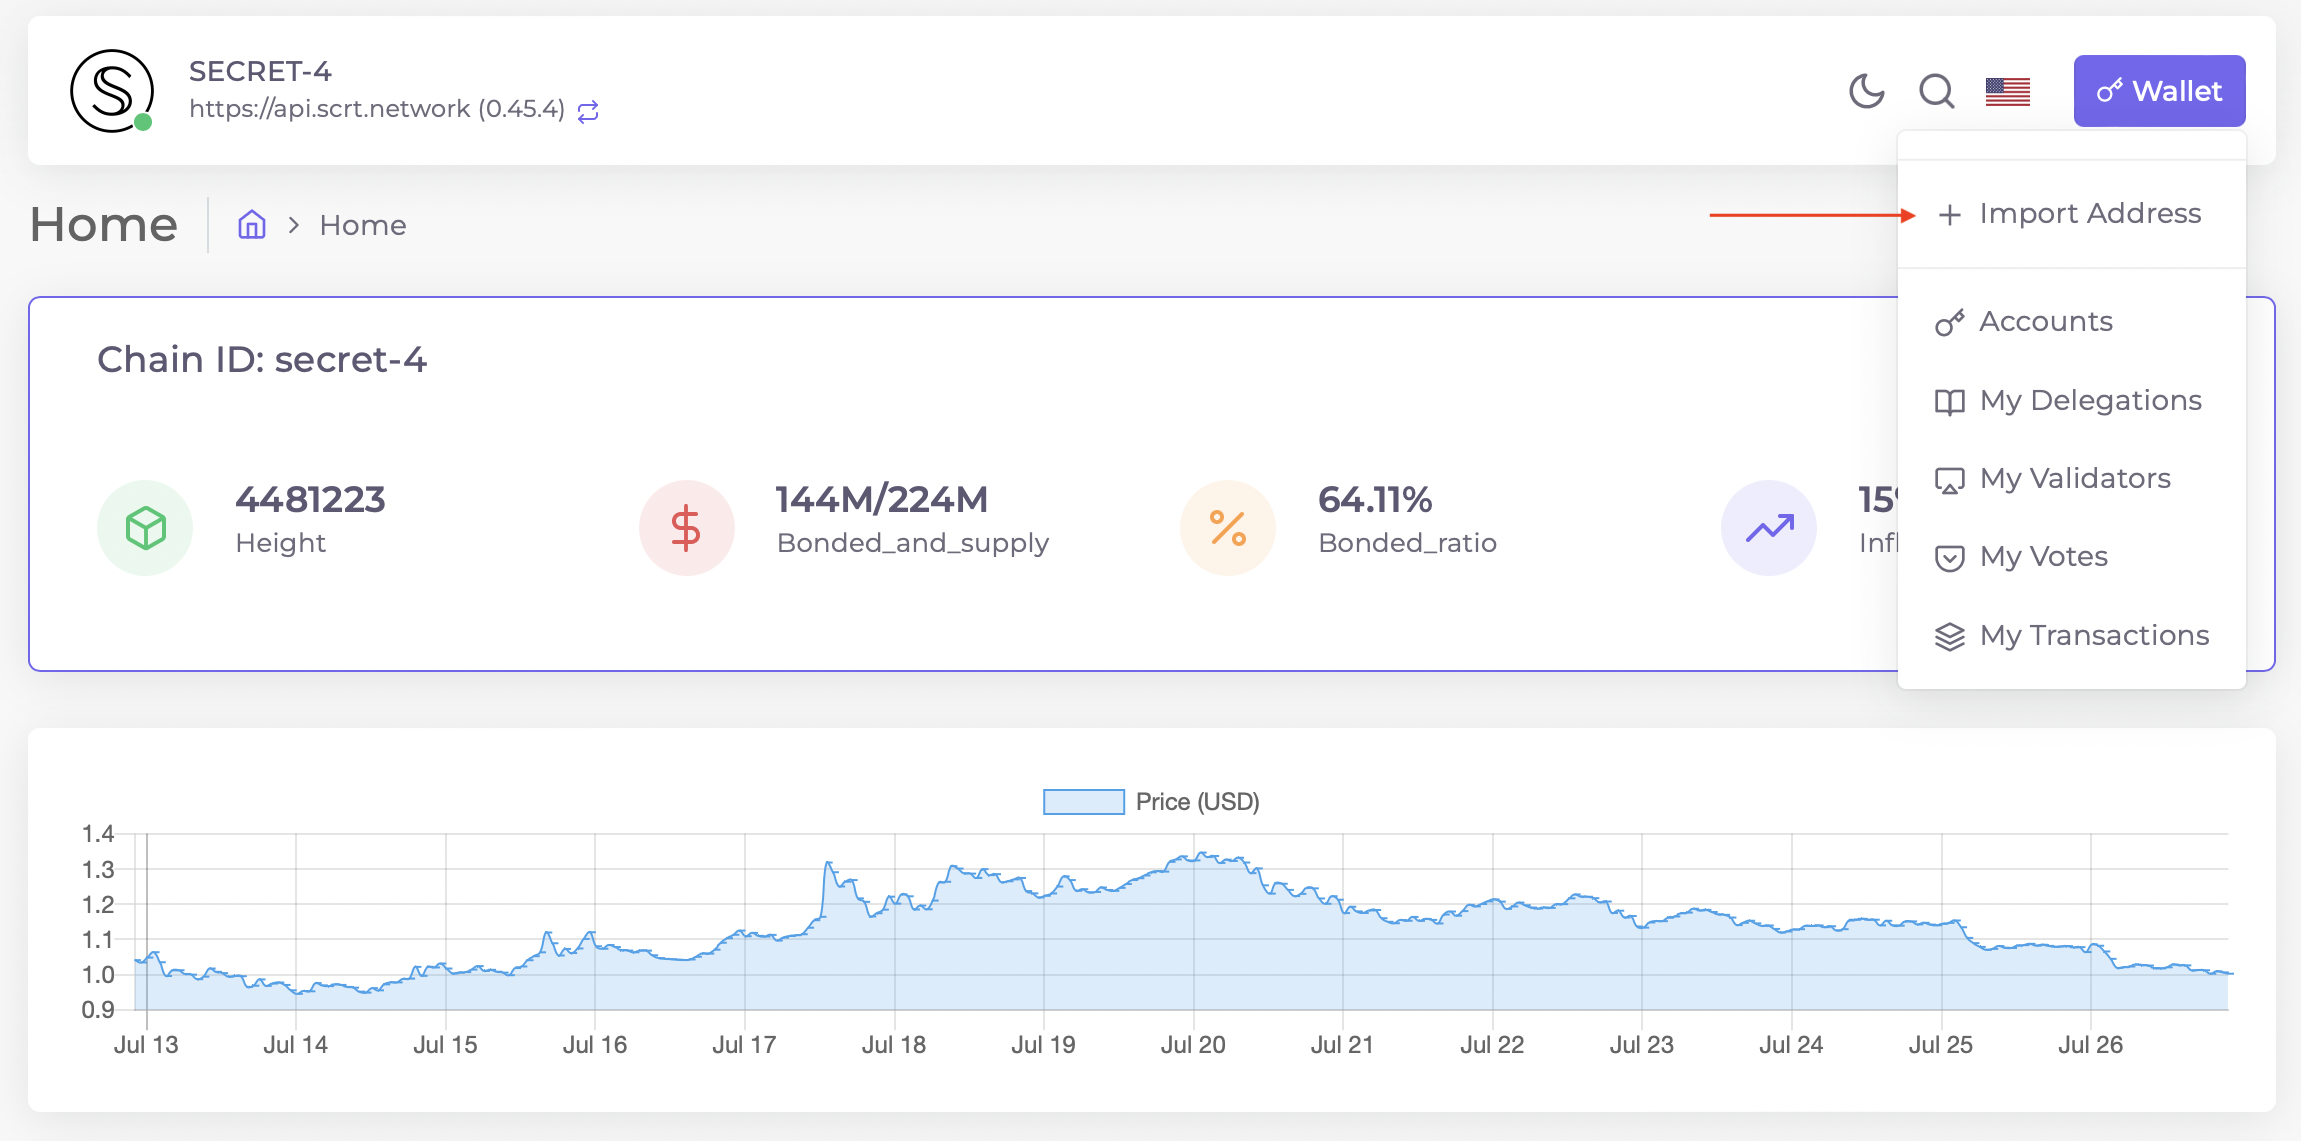Open My Validators entry
2301x1141 pixels.
pyautogui.click(x=2074, y=479)
